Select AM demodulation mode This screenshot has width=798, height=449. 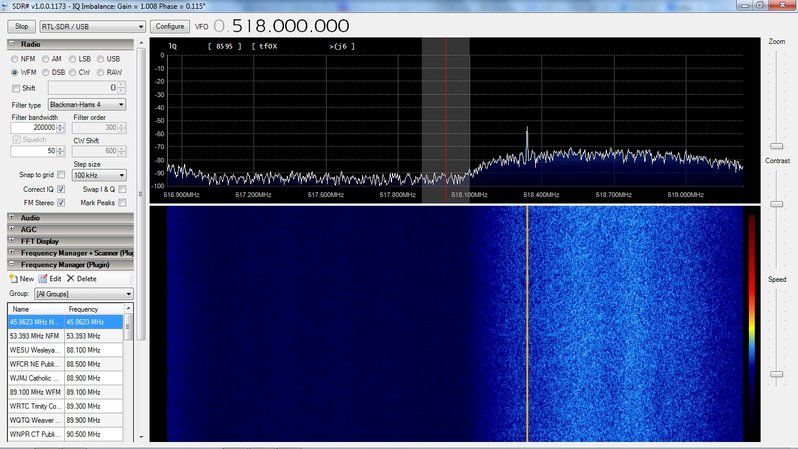(45, 59)
